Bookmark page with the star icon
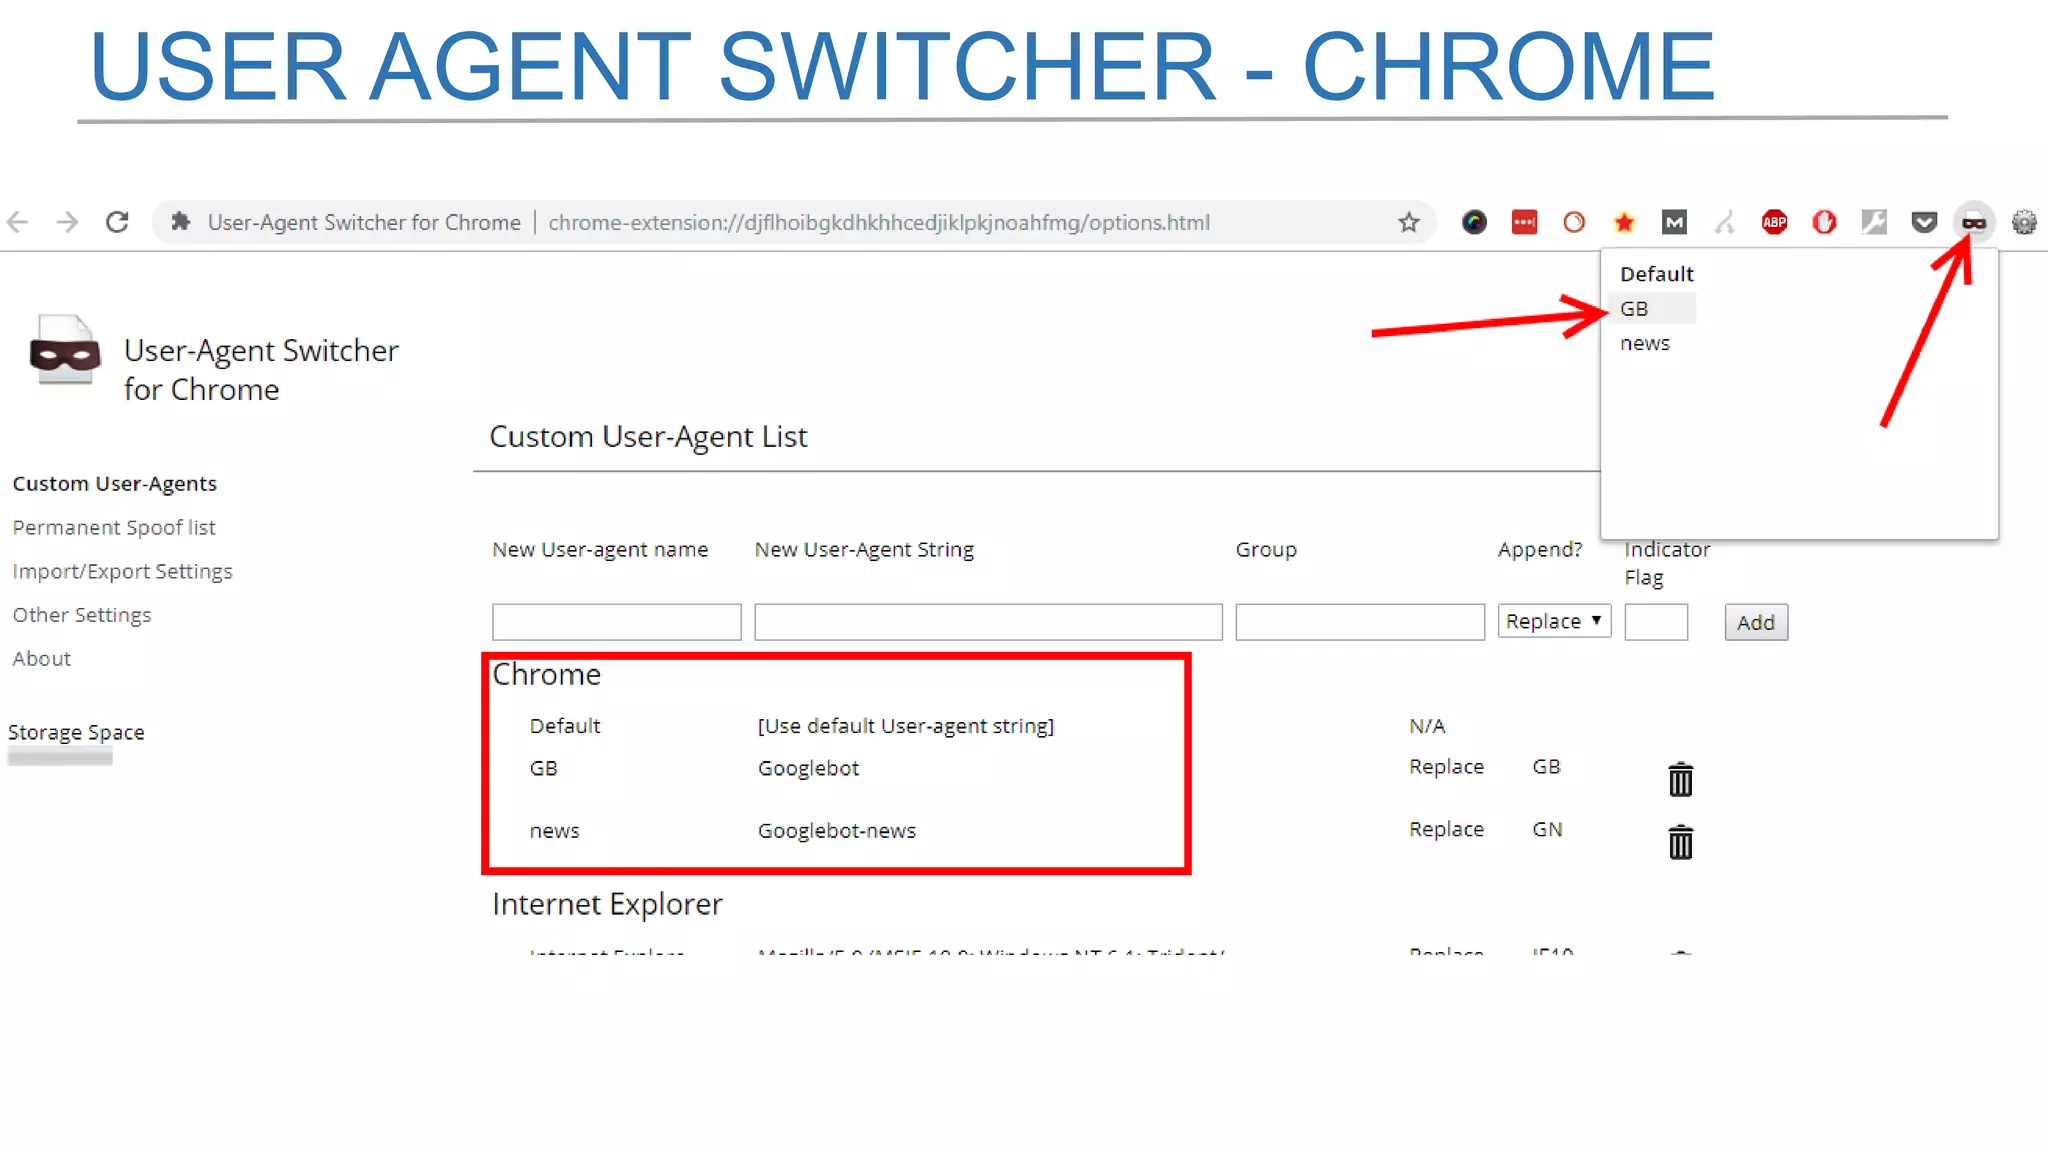 pos(1409,222)
